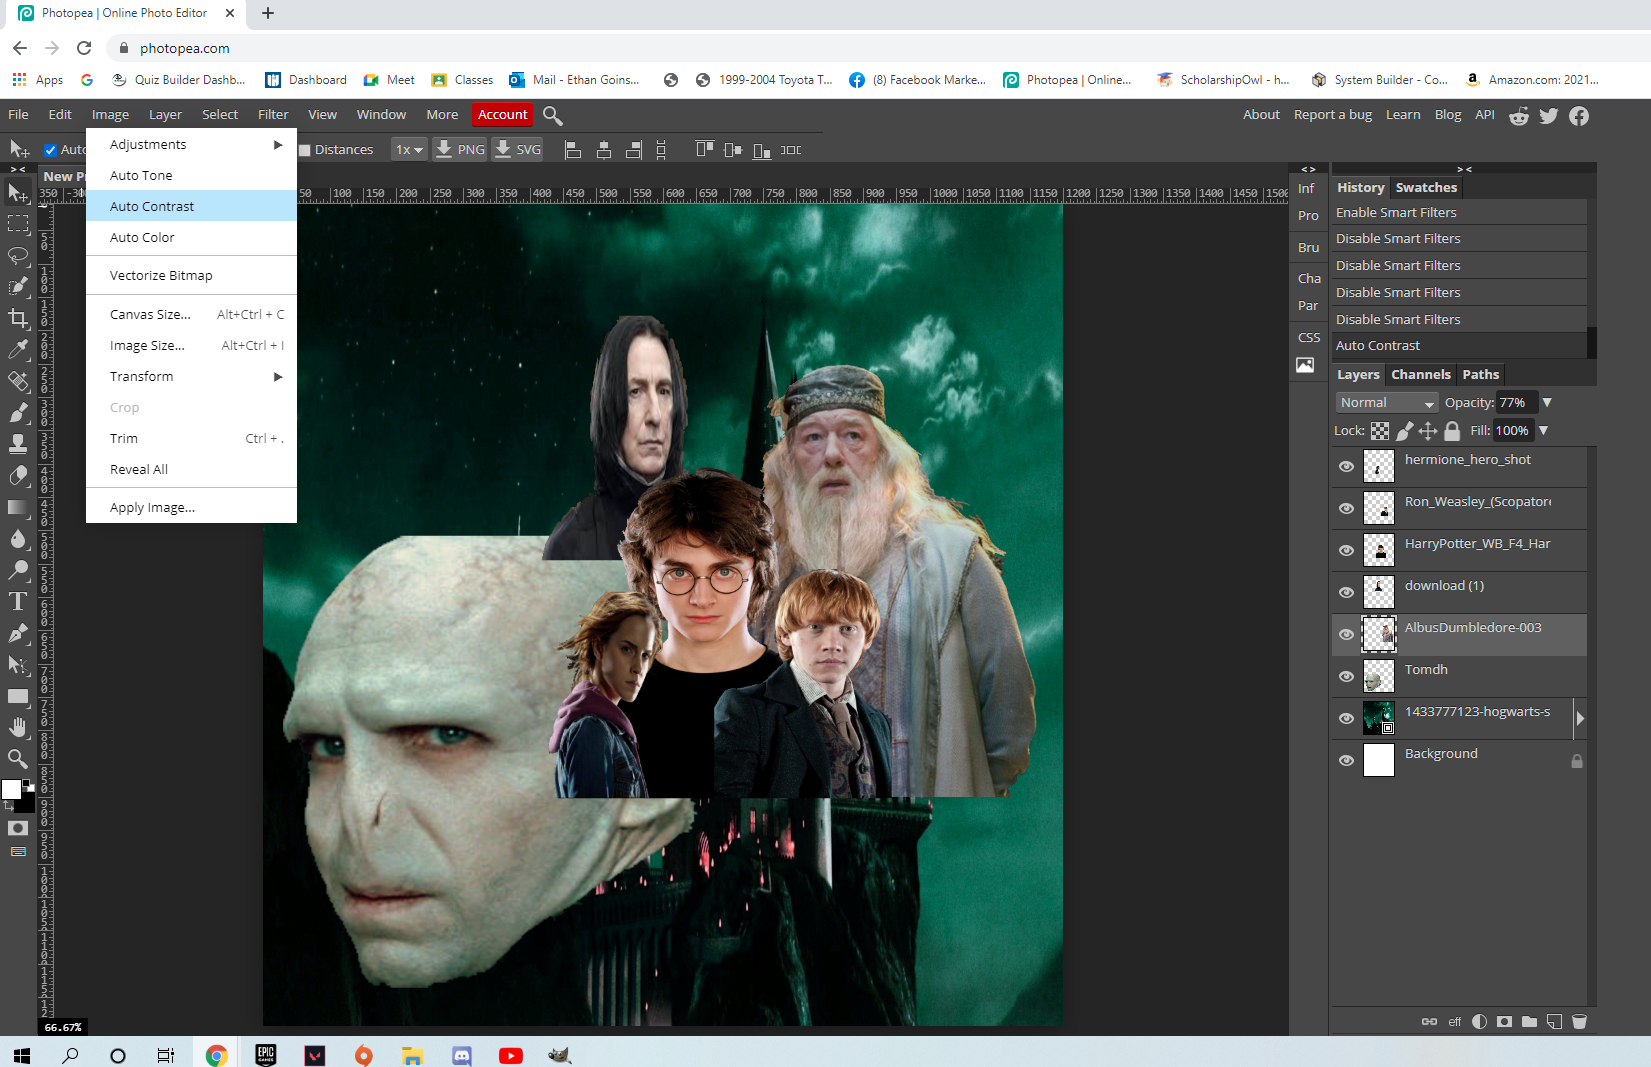
Task: Hide the HarryPotter_WB_F4 layer
Action: point(1346,550)
